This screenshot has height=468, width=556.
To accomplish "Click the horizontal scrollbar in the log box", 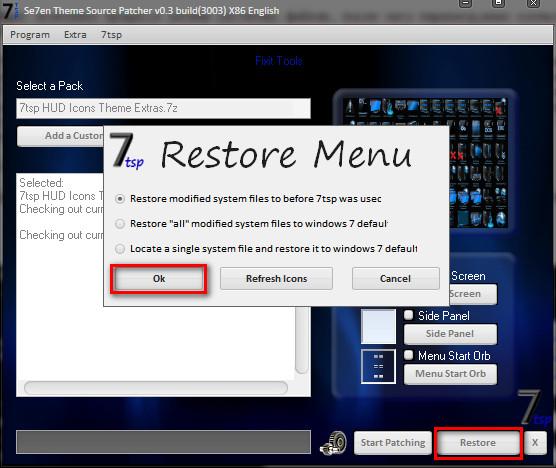I will 156,388.
